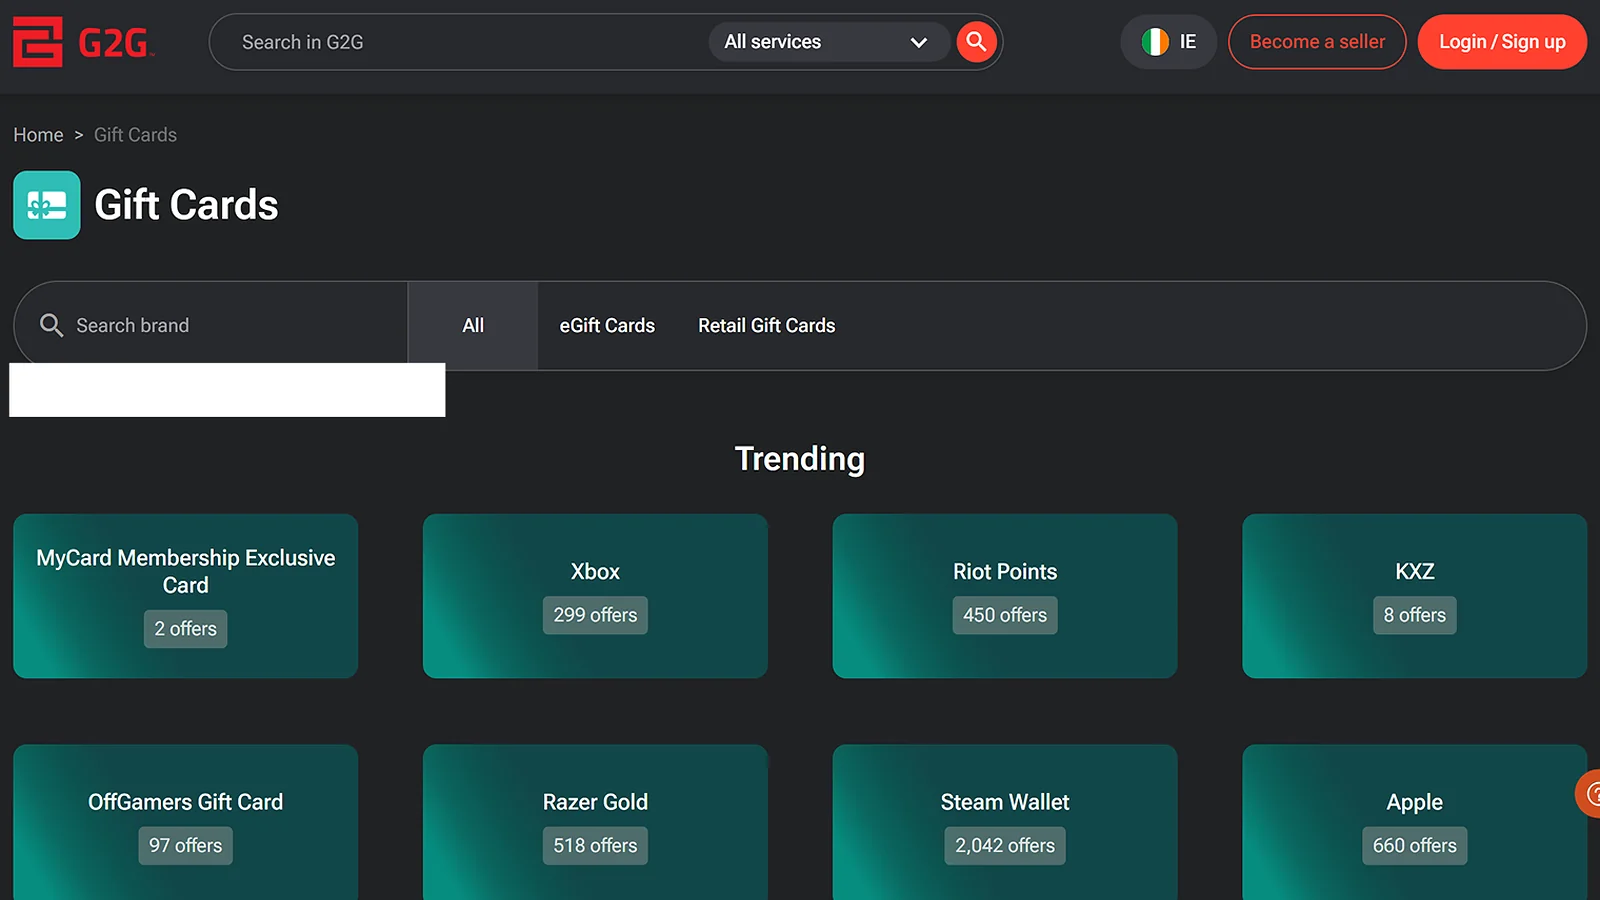Select the All tab
Screen dimensions: 1600x900
coord(473,326)
